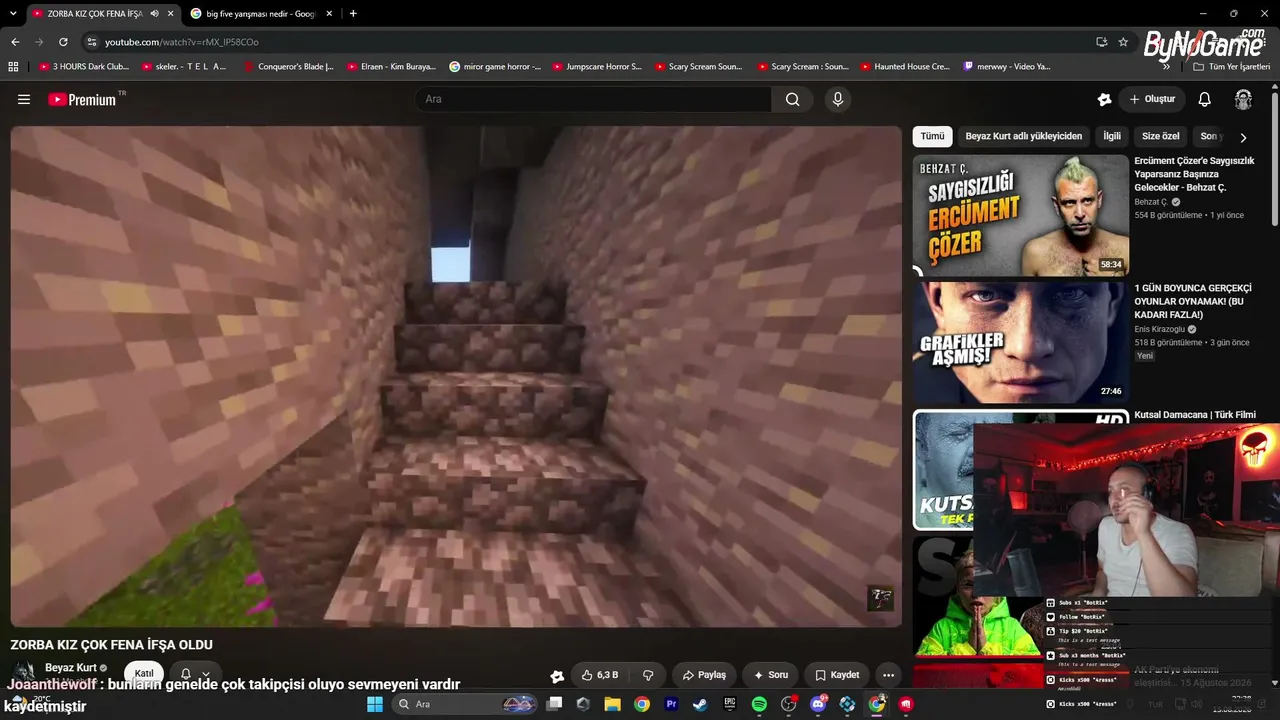Open the Ercüment Çözer video thumbnail
This screenshot has width=1280, height=720.
point(1021,215)
